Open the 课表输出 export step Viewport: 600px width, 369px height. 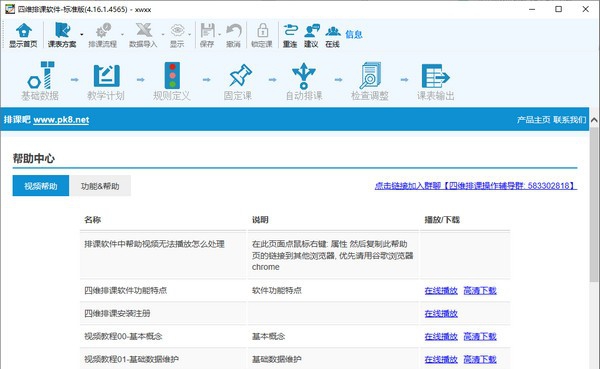point(436,81)
